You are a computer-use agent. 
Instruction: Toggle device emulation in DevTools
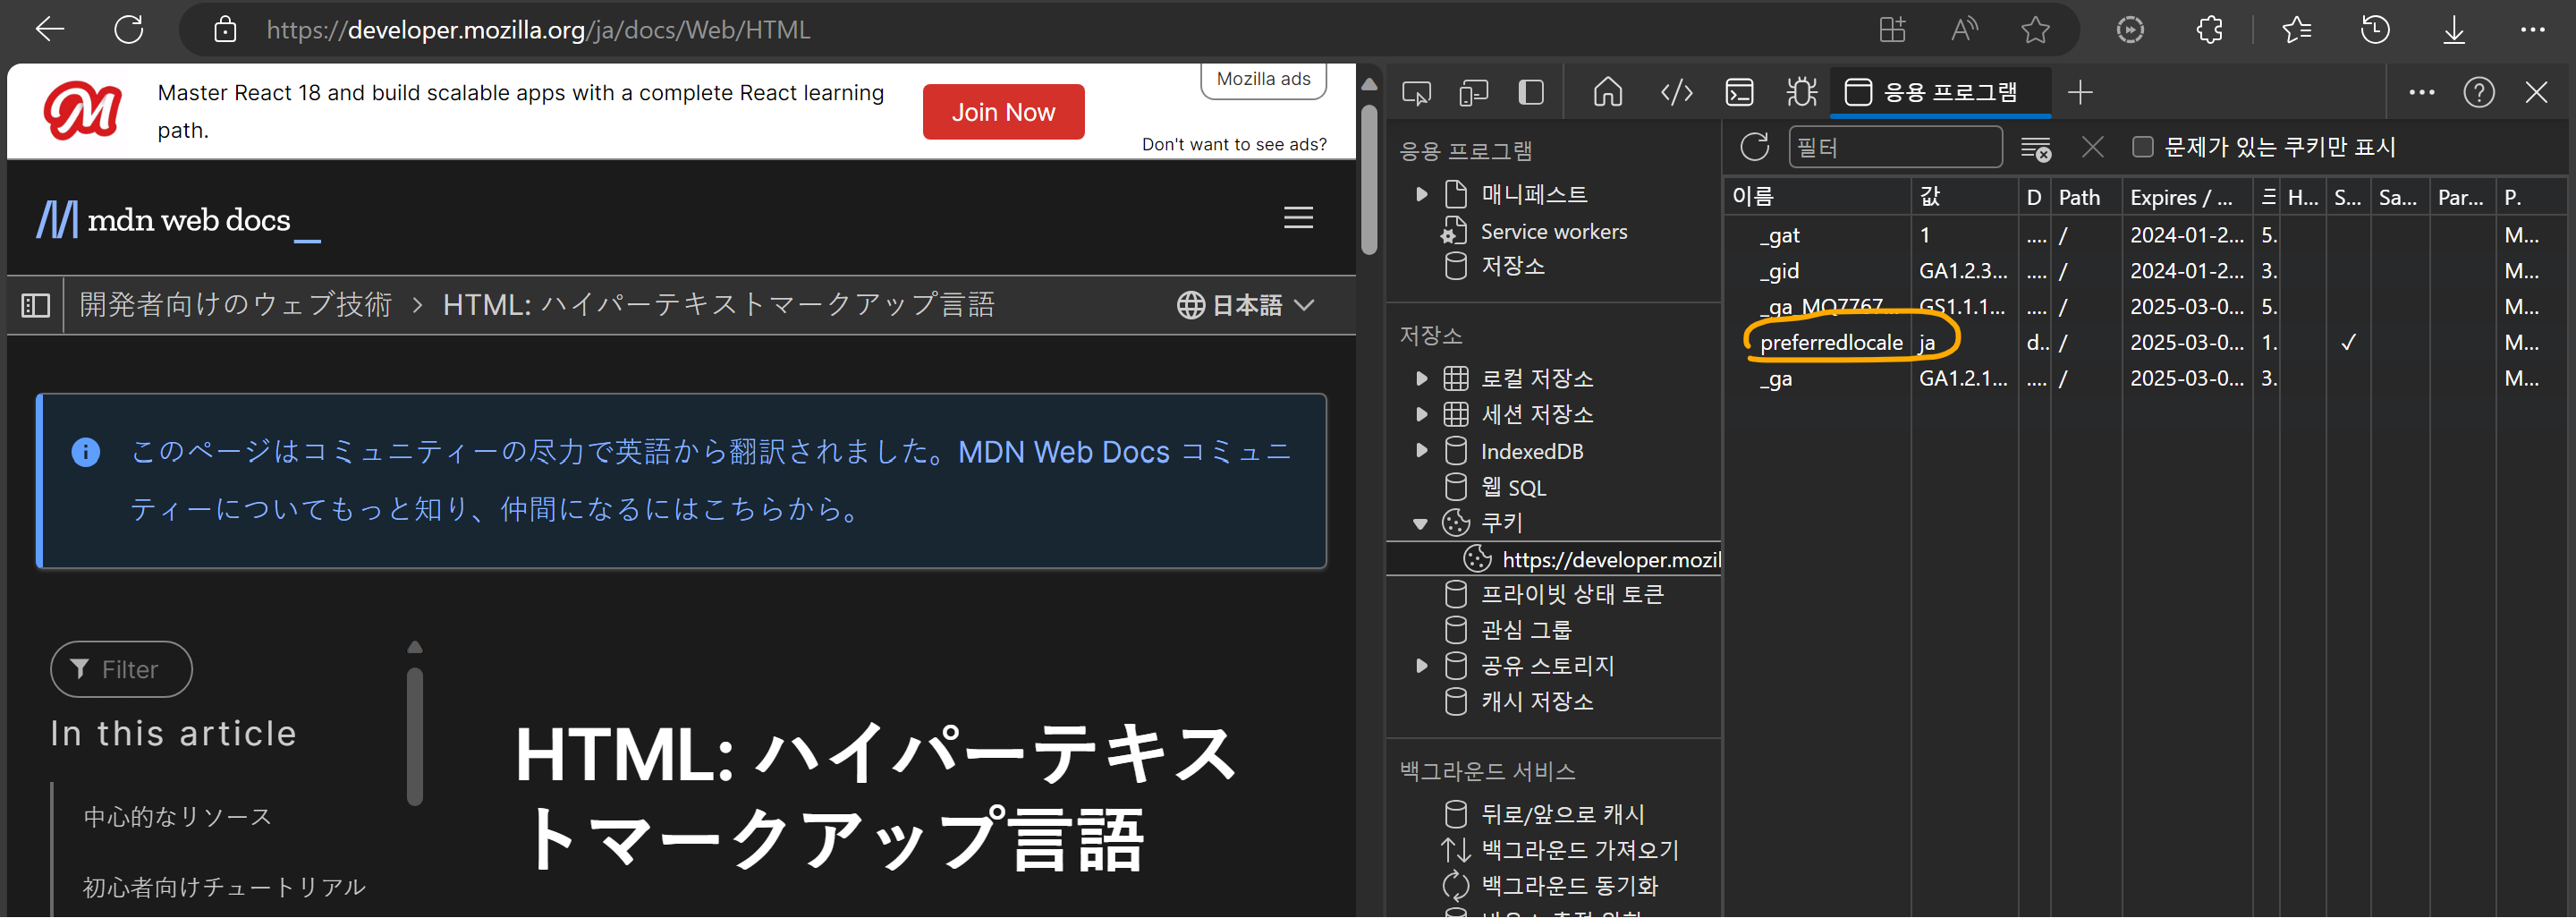1474,93
